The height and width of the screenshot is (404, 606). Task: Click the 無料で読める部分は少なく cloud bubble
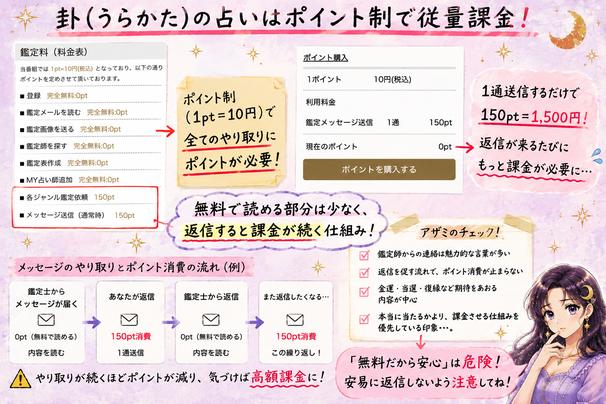[277, 221]
